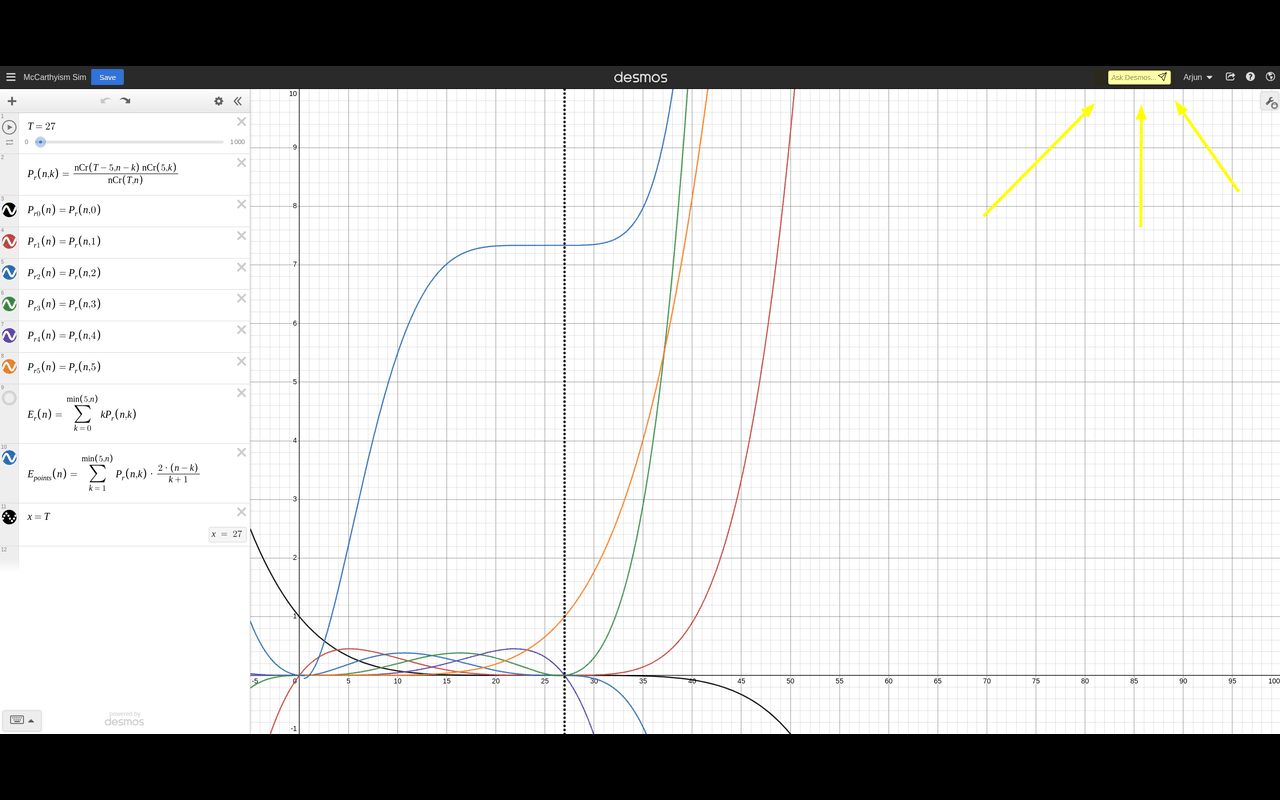The width and height of the screenshot is (1280, 800).
Task: Click the McCarthyism Sim graph title
Action: pos(55,77)
